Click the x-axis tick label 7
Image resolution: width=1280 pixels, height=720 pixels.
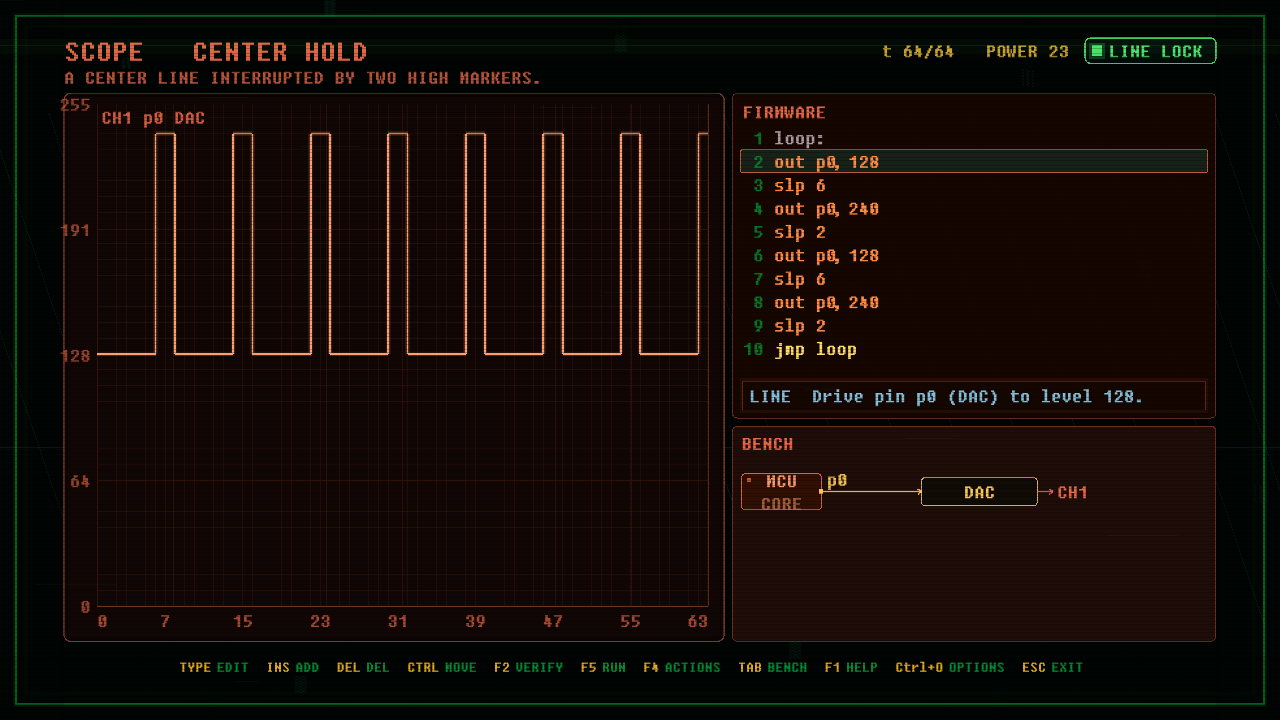tap(165, 621)
